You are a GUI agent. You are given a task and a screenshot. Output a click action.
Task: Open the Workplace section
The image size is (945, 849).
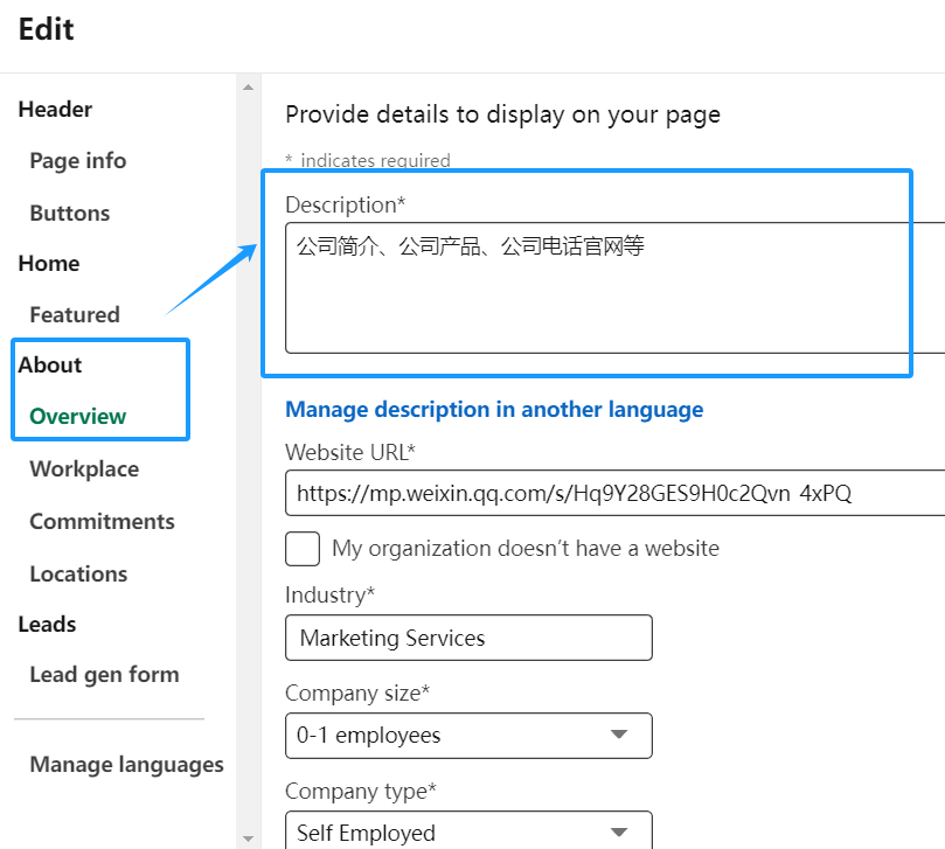pyautogui.click(x=84, y=469)
